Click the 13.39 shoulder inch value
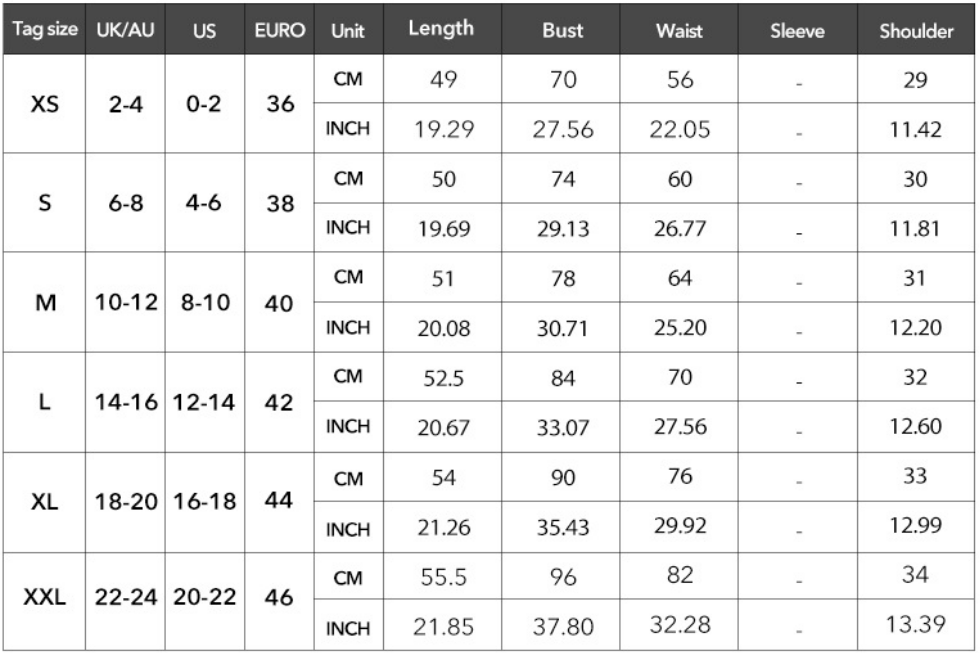The width and height of the screenshot is (980, 653). pos(915,626)
